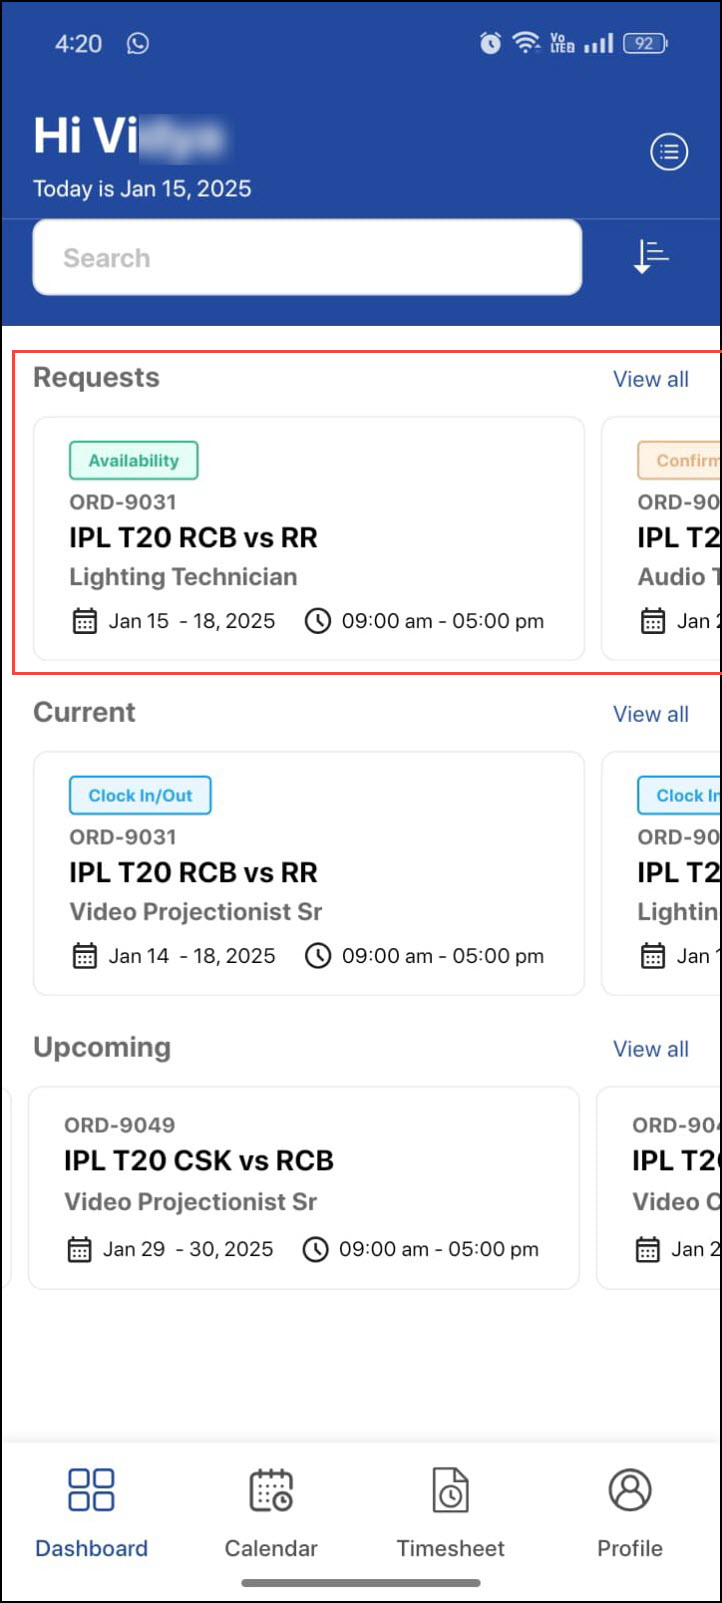
Task: Expand the Upcoming list via View all
Action: [x=651, y=1049]
